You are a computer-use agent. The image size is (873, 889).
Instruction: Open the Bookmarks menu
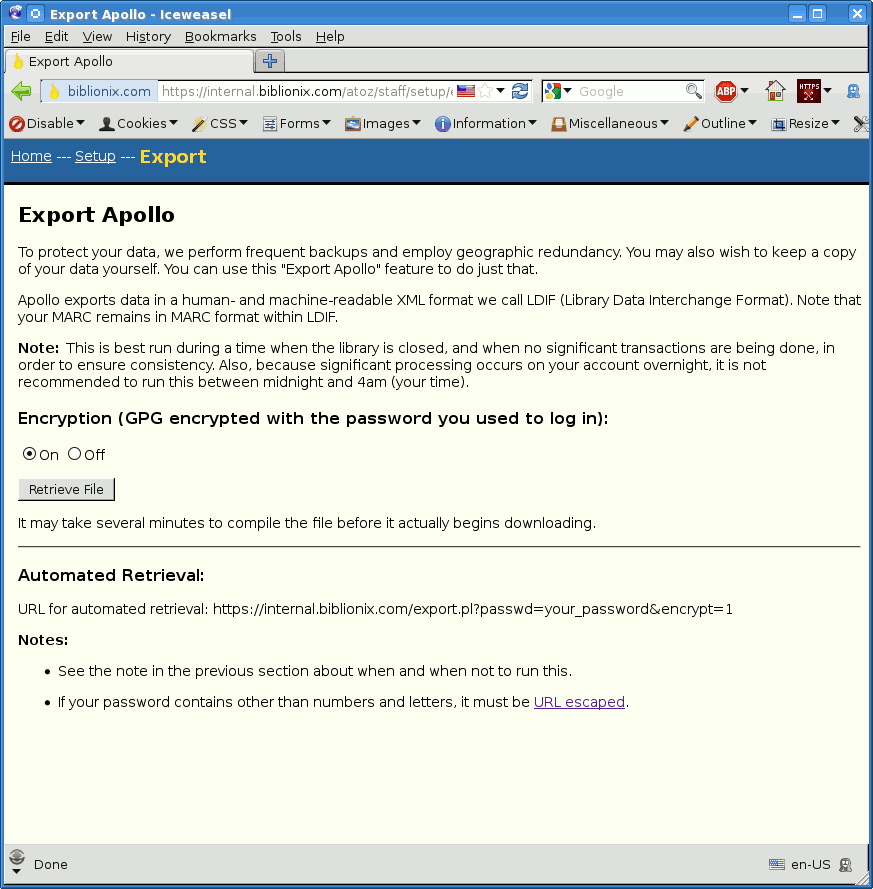[x=220, y=36]
